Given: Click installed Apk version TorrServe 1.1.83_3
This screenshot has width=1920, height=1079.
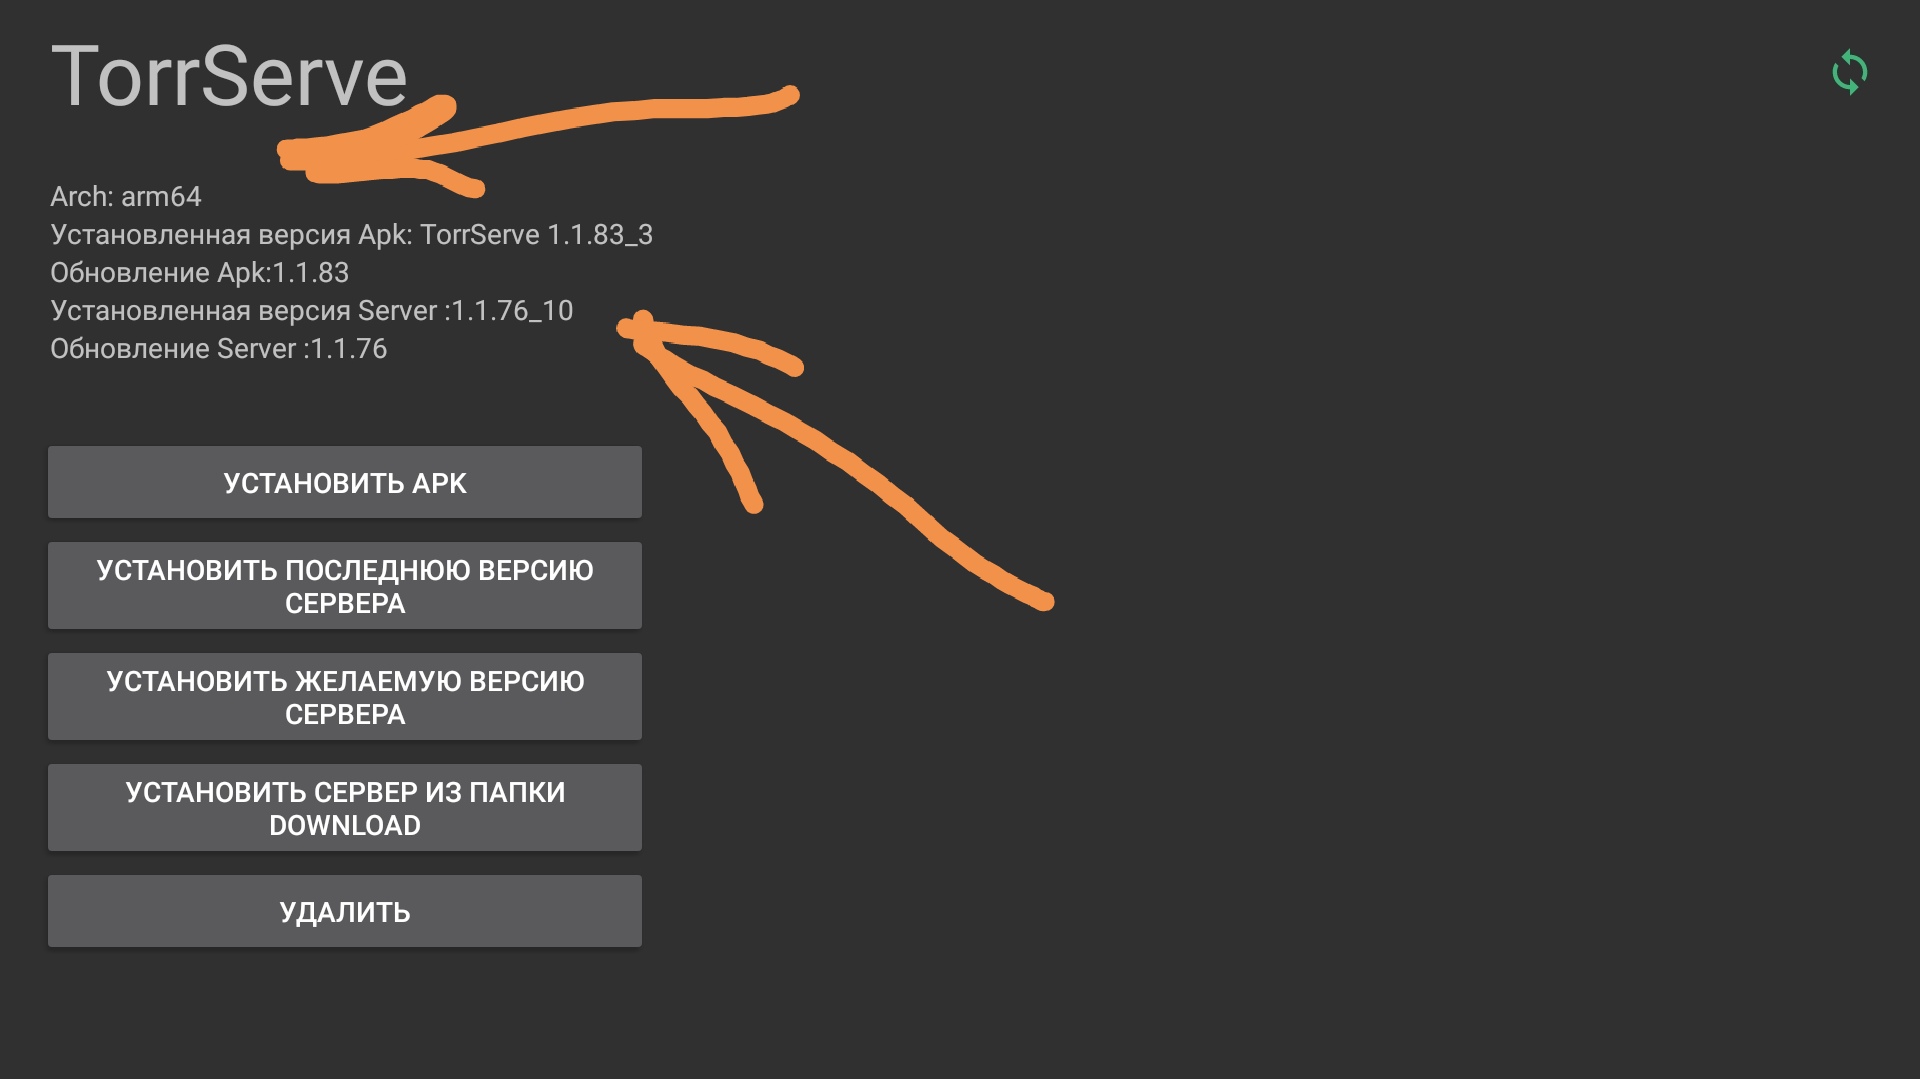Looking at the screenshot, I should pos(351,235).
